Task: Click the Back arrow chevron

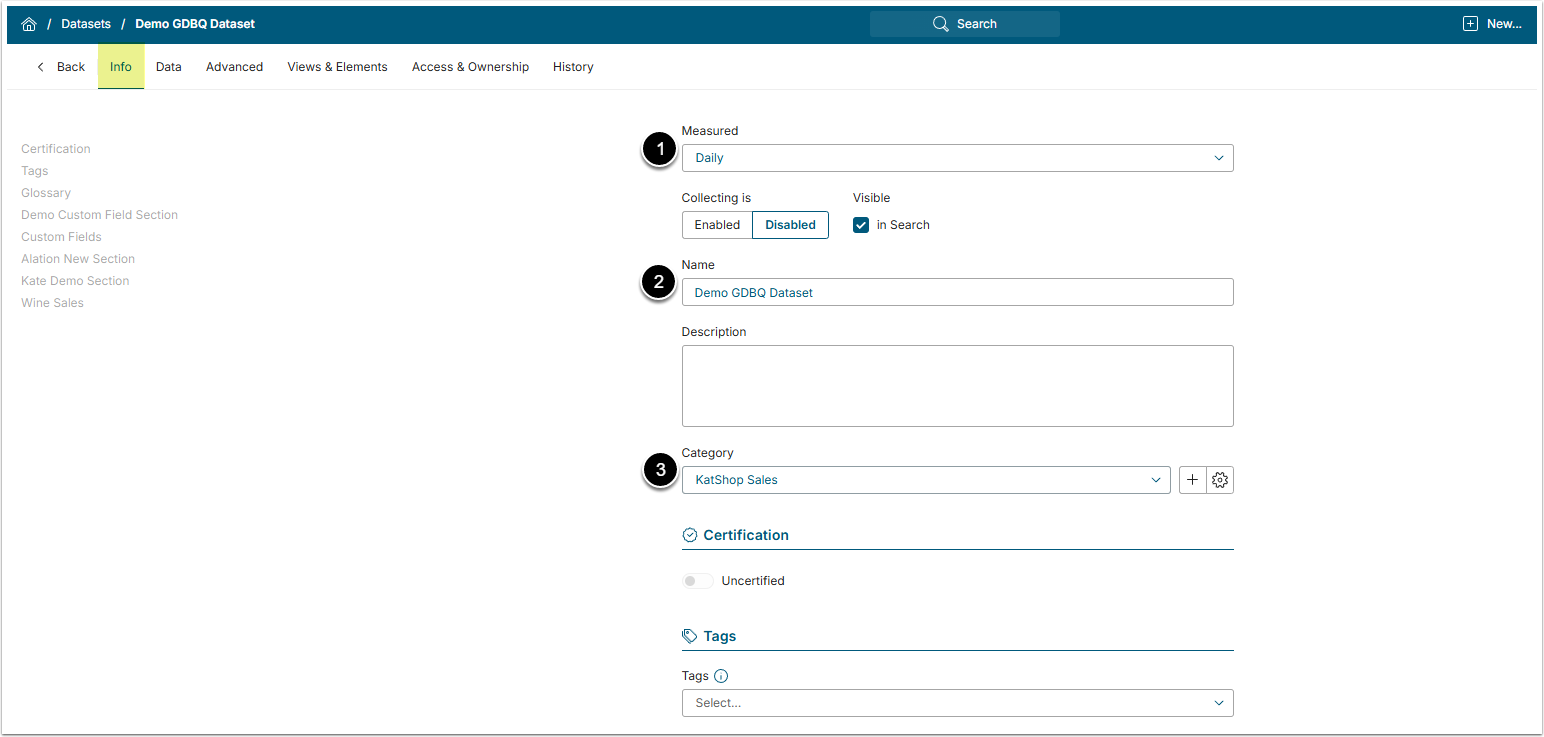Action: [41, 67]
